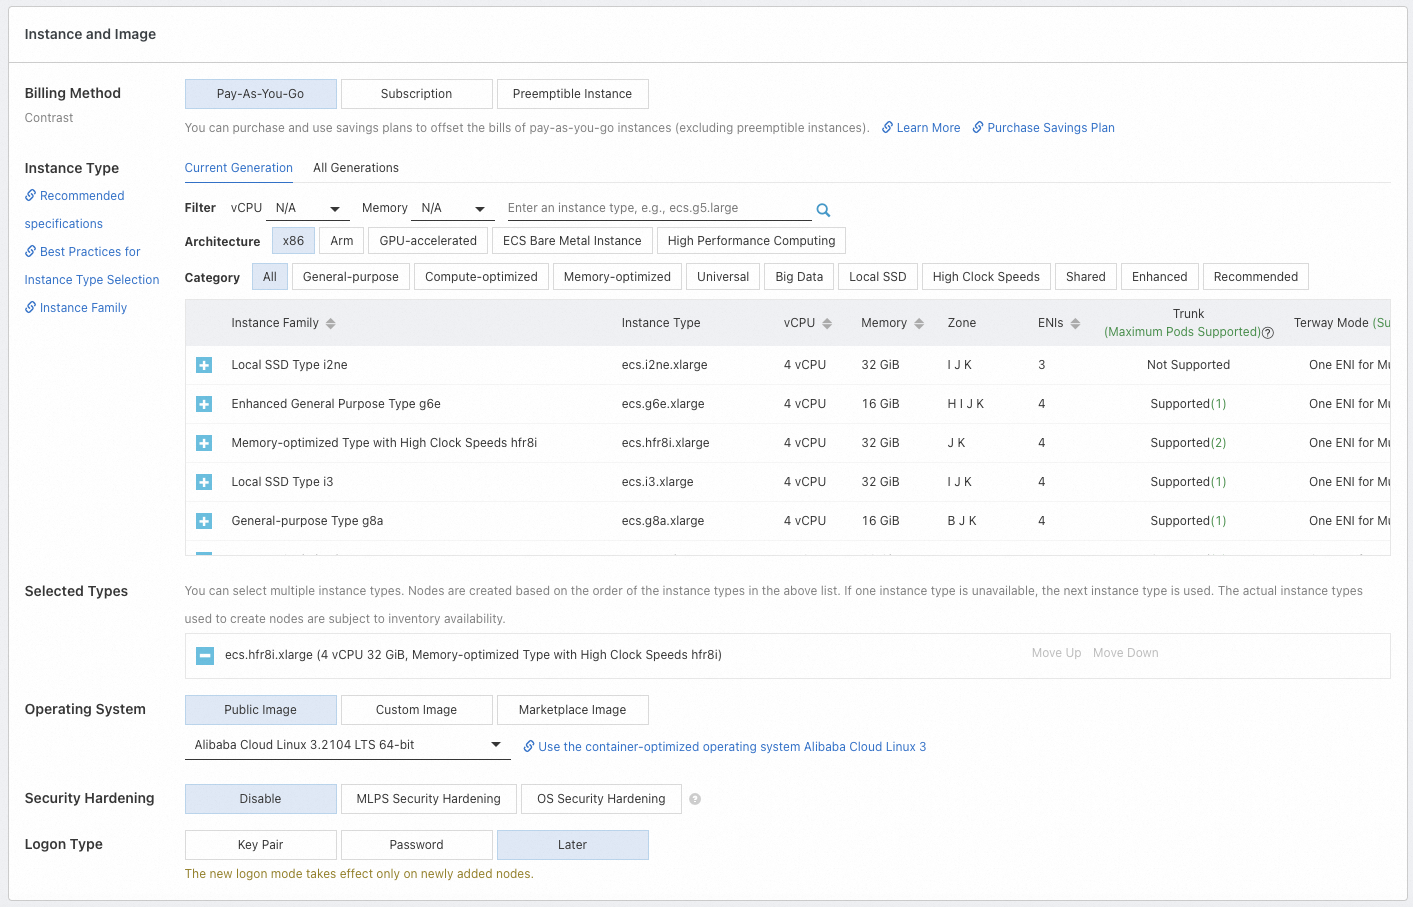Filter category by Shared
1413x907 pixels.
coord(1086,277)
